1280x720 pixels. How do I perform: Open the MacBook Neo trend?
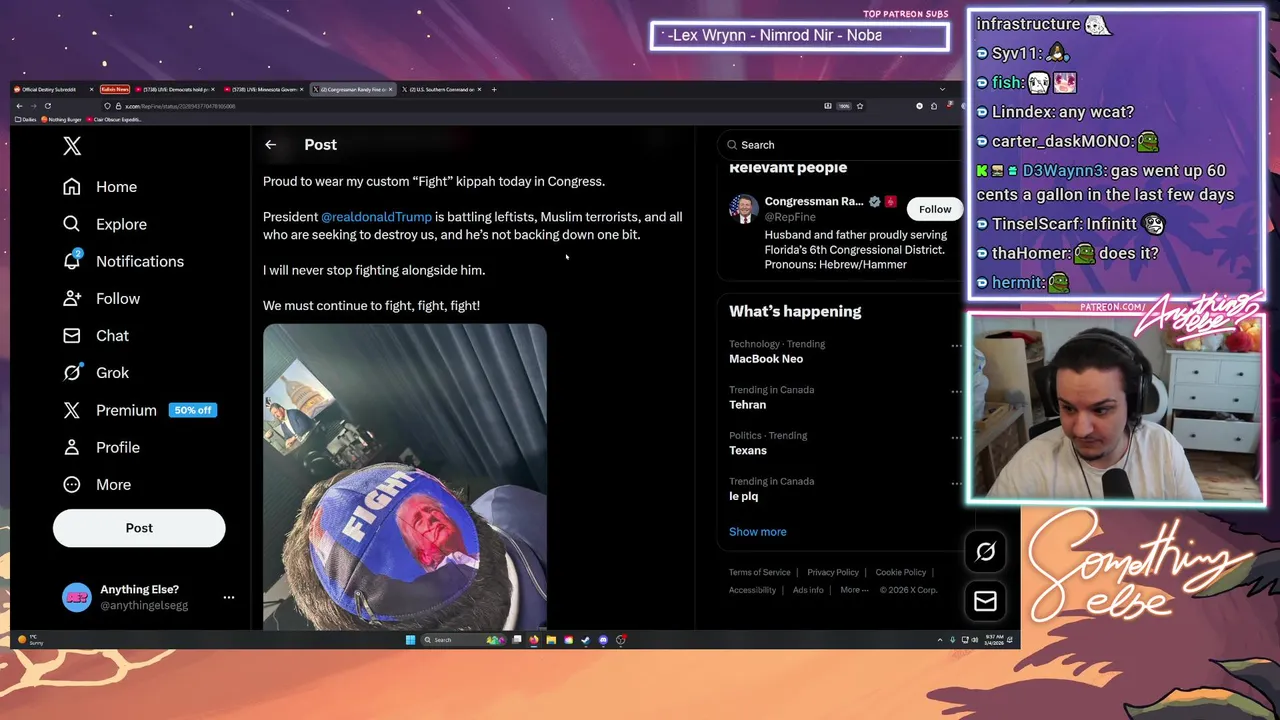click(x=766, y=359)
